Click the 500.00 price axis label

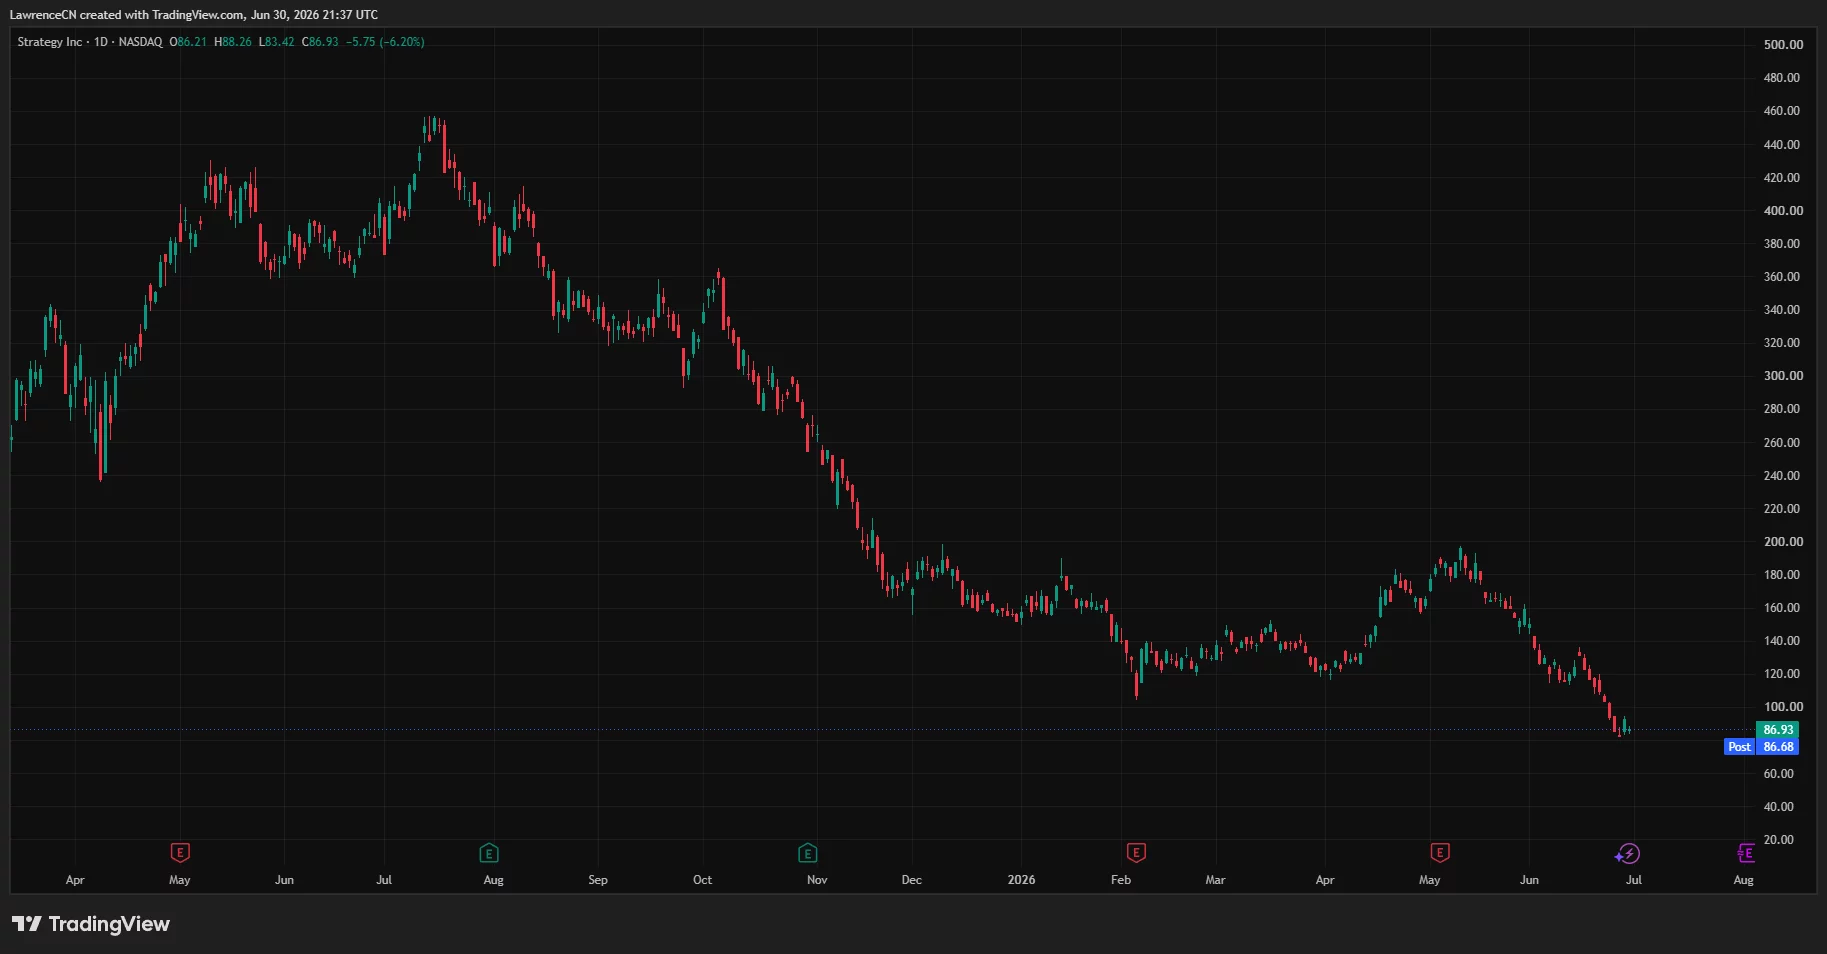[1783, 45]
